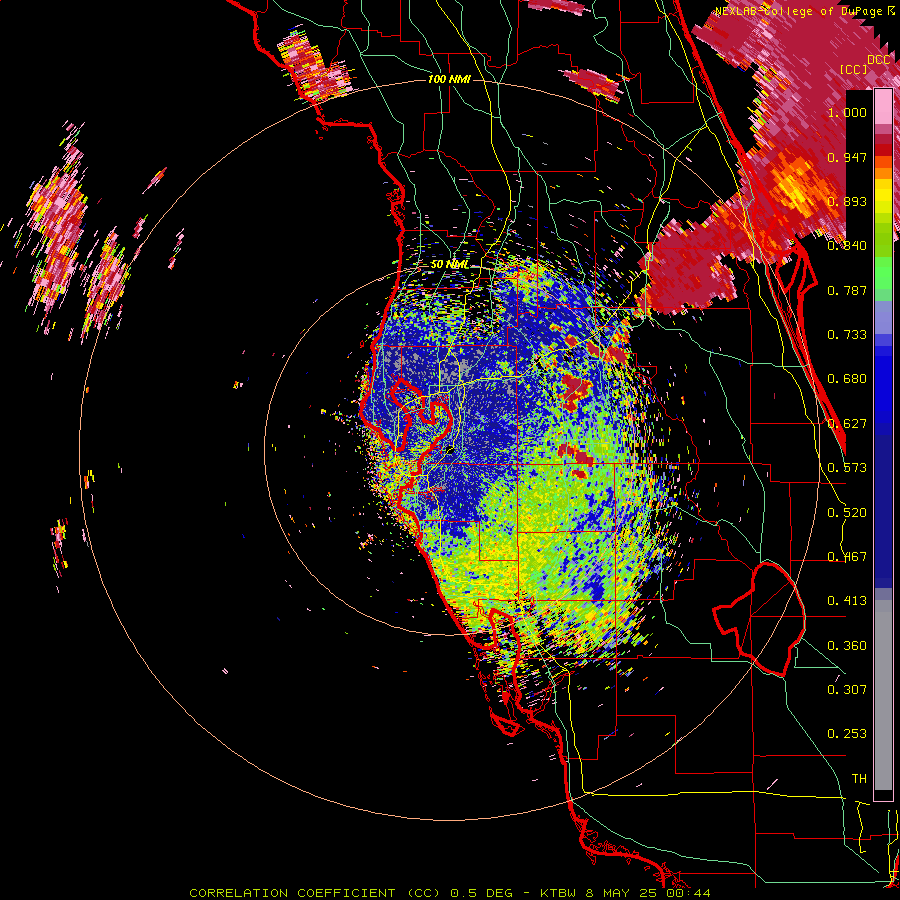This screenshot has height=900, width=900.
Task: Select the 0.627 scale value
Action: (x=847, y=424)
